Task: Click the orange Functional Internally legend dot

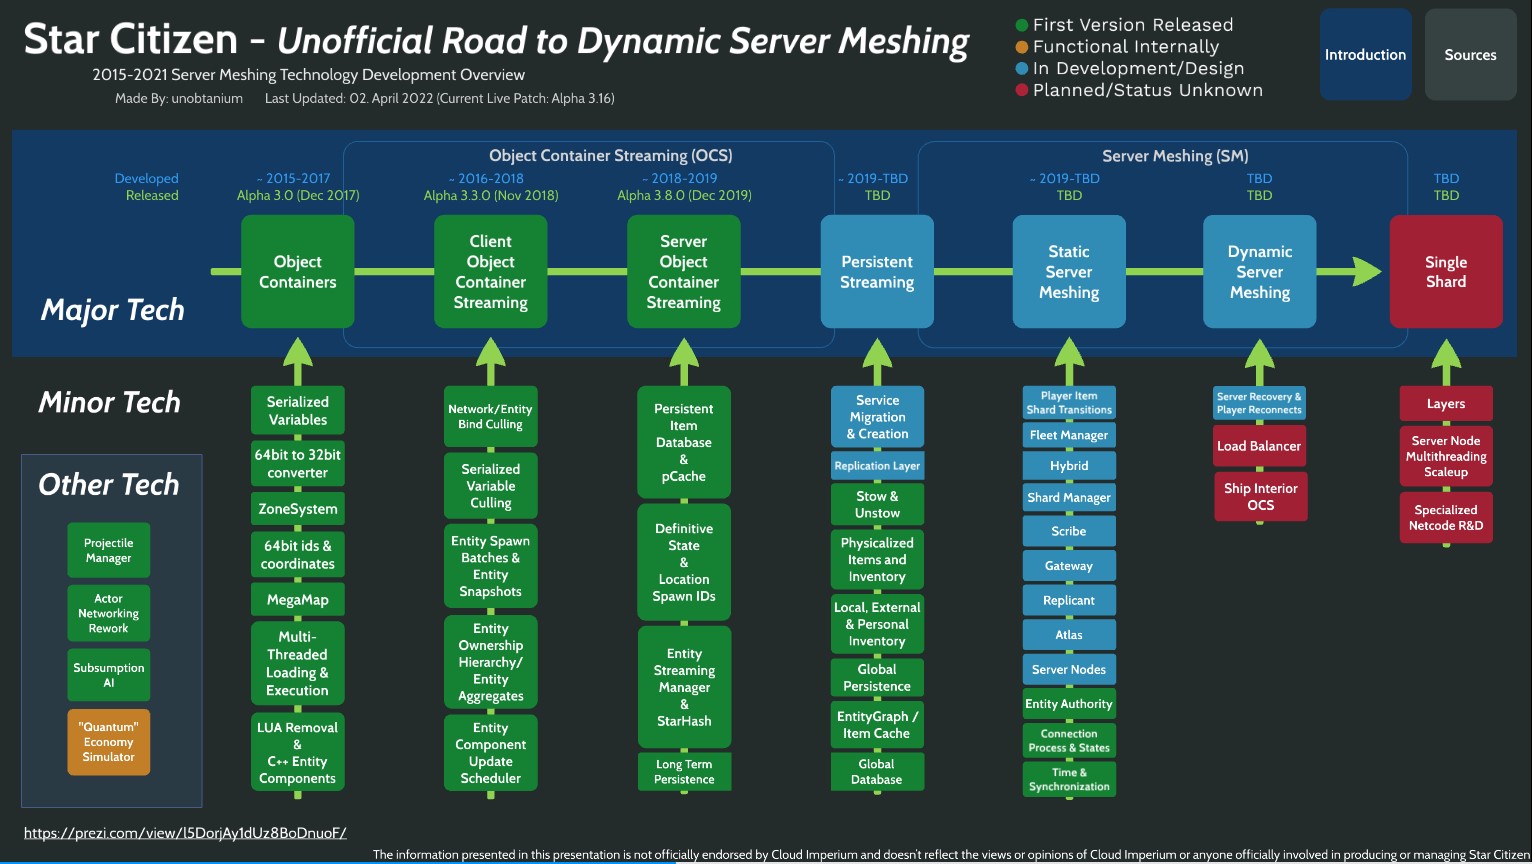Action: pyautogui.click(x=1021, y=47)
